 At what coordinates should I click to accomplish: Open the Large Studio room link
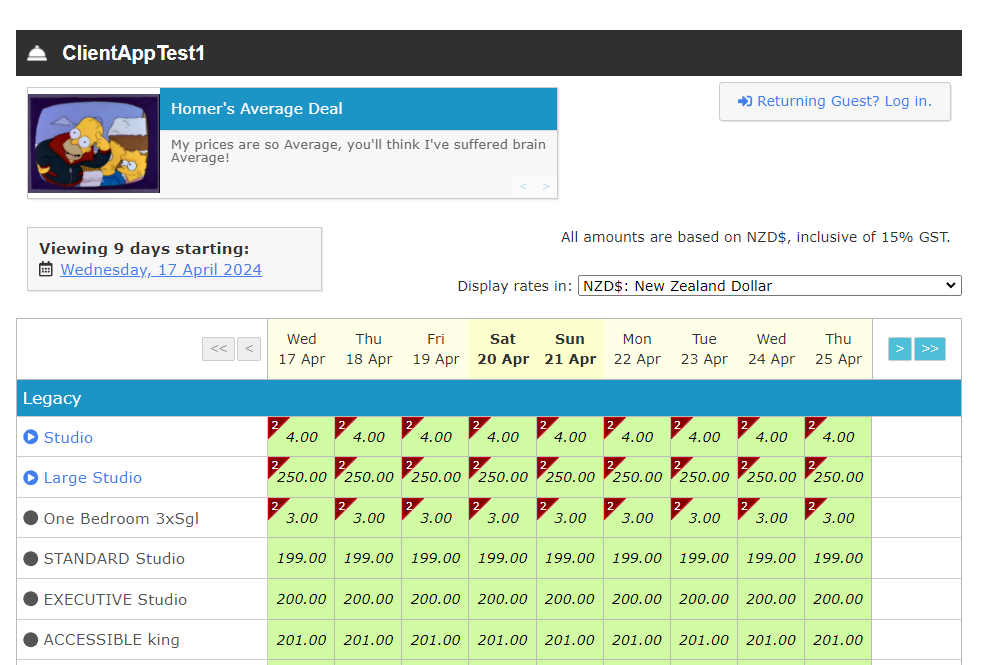[93, 478]
